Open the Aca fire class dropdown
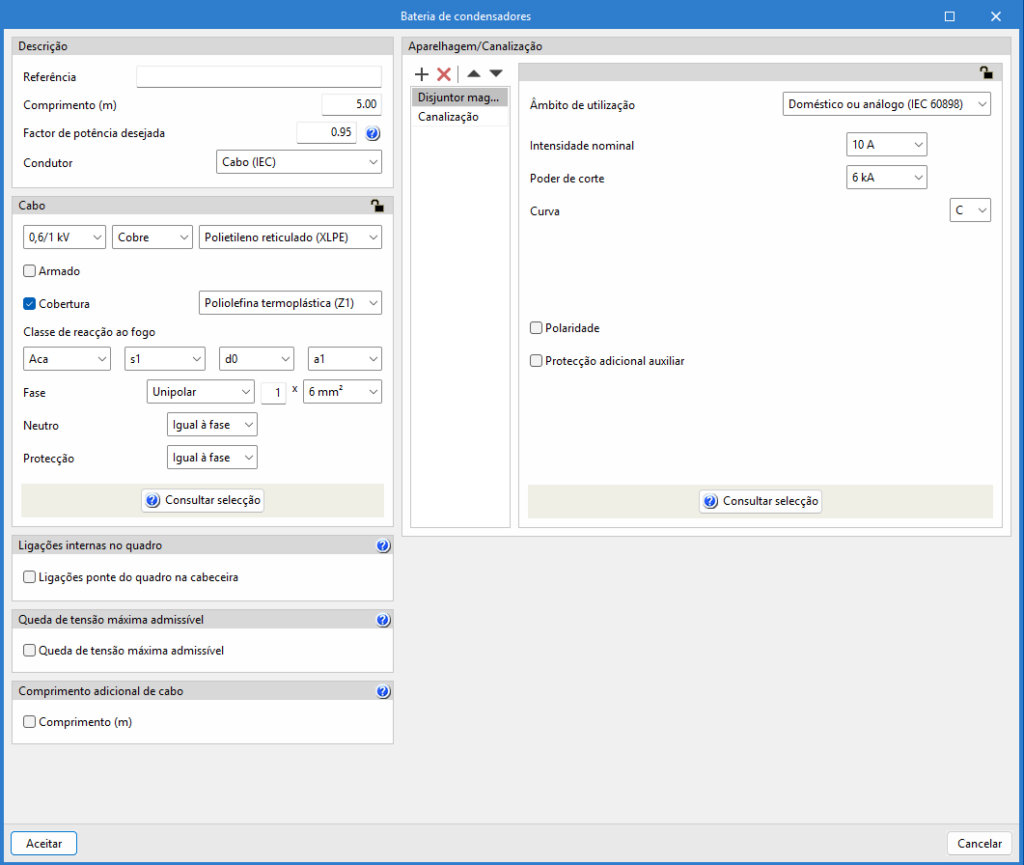 (x=67, y=358)
